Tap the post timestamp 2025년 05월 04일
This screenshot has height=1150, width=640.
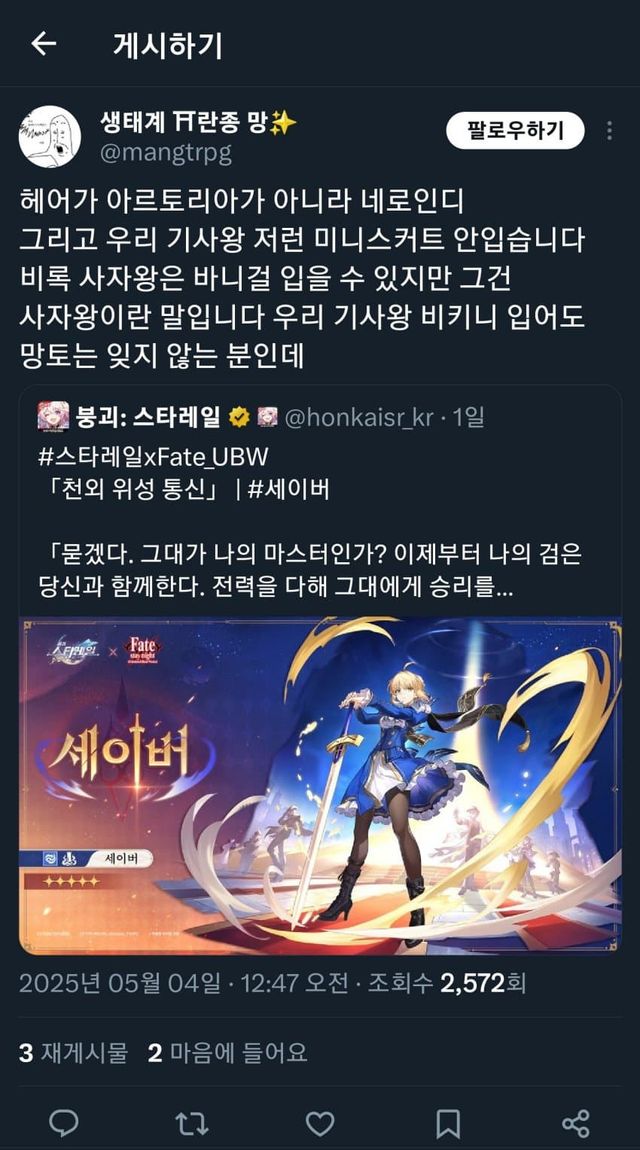click(x=119, y=983)
